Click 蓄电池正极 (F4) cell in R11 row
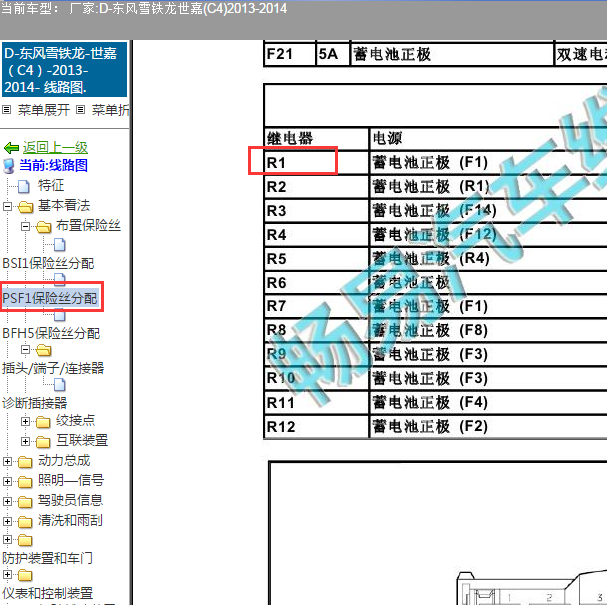Image resolution: width=607 pixels, height=605 pixels. coord(489,403)
